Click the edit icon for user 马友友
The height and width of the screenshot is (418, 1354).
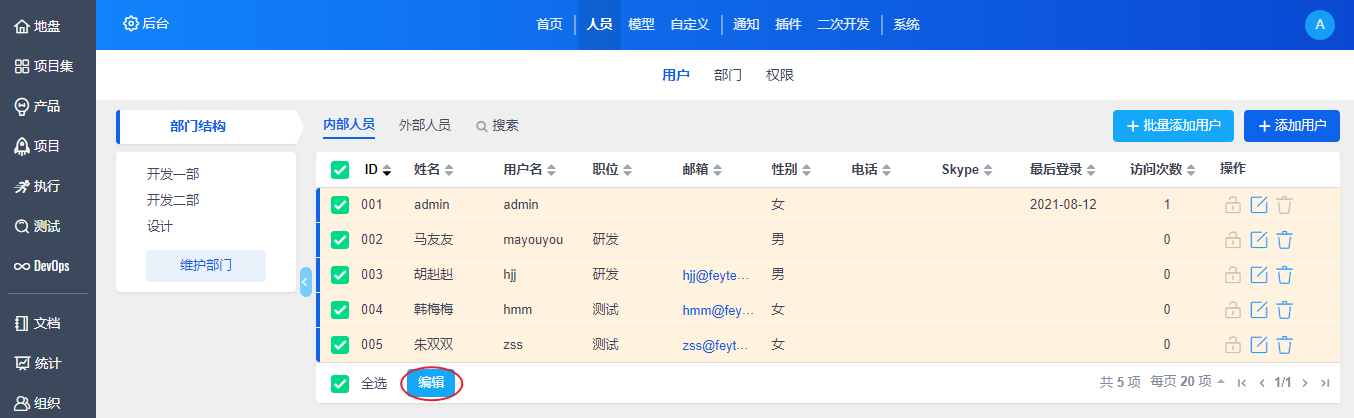pyautogui.click(x=1259, y=240)
